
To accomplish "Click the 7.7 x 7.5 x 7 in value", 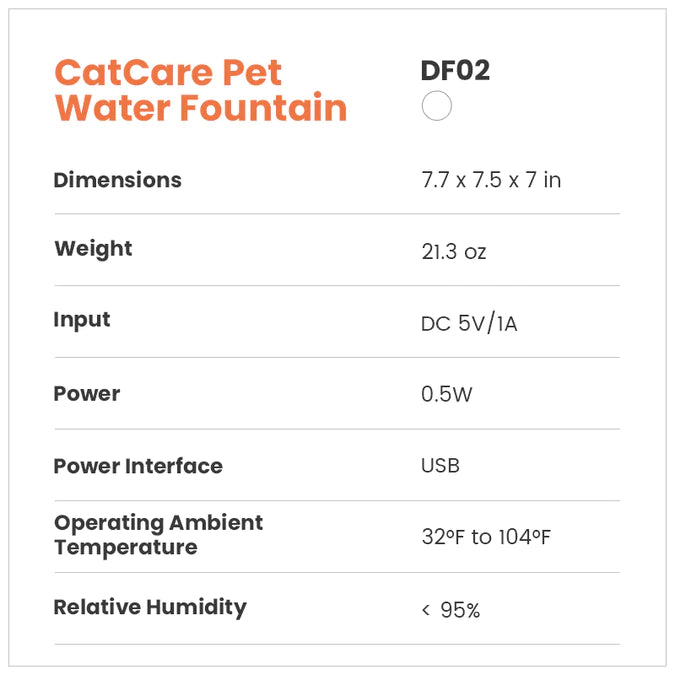I will [491, 181].
